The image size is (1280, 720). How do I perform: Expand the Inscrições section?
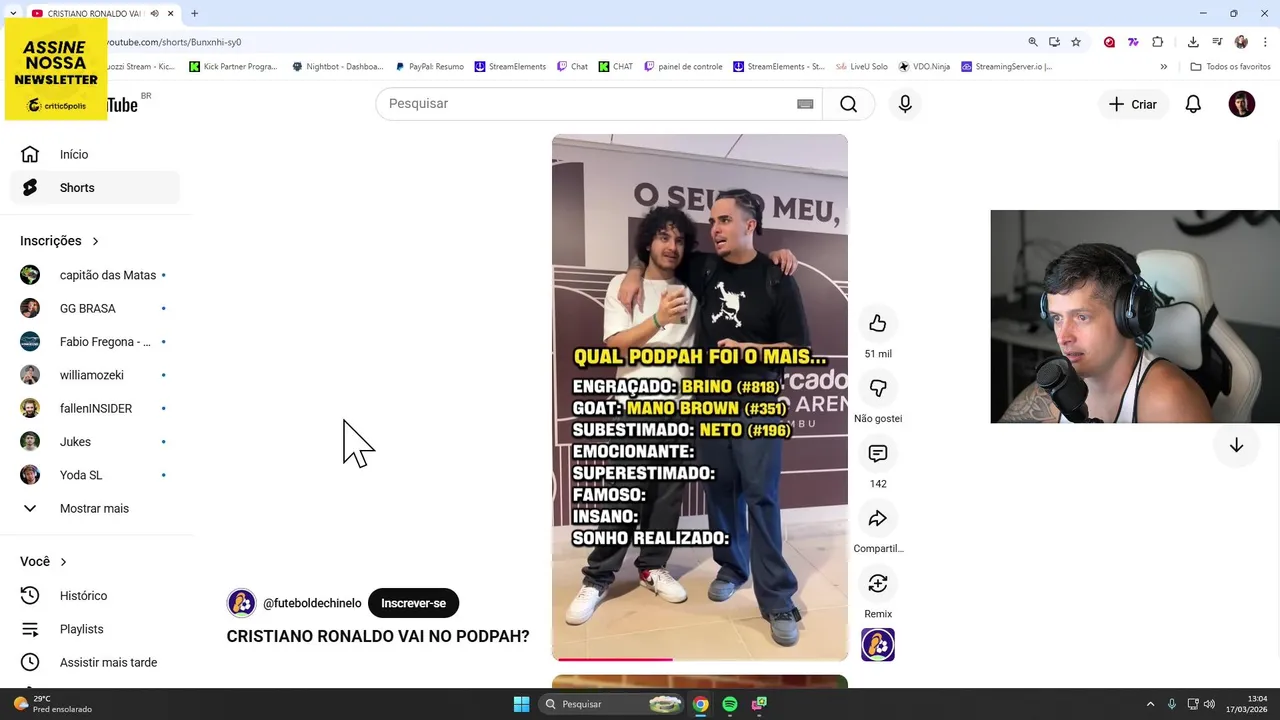pyautogui.click(x=60, y=241)
